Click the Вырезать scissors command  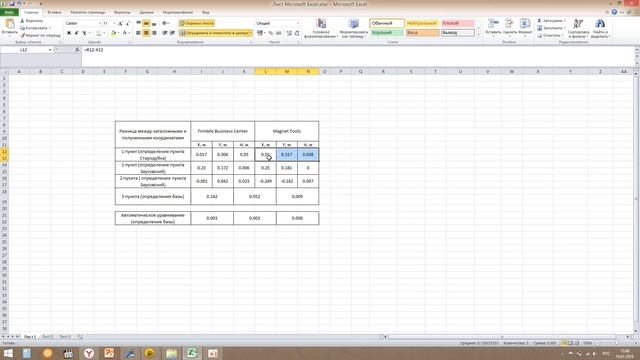(x=31, y=20)
